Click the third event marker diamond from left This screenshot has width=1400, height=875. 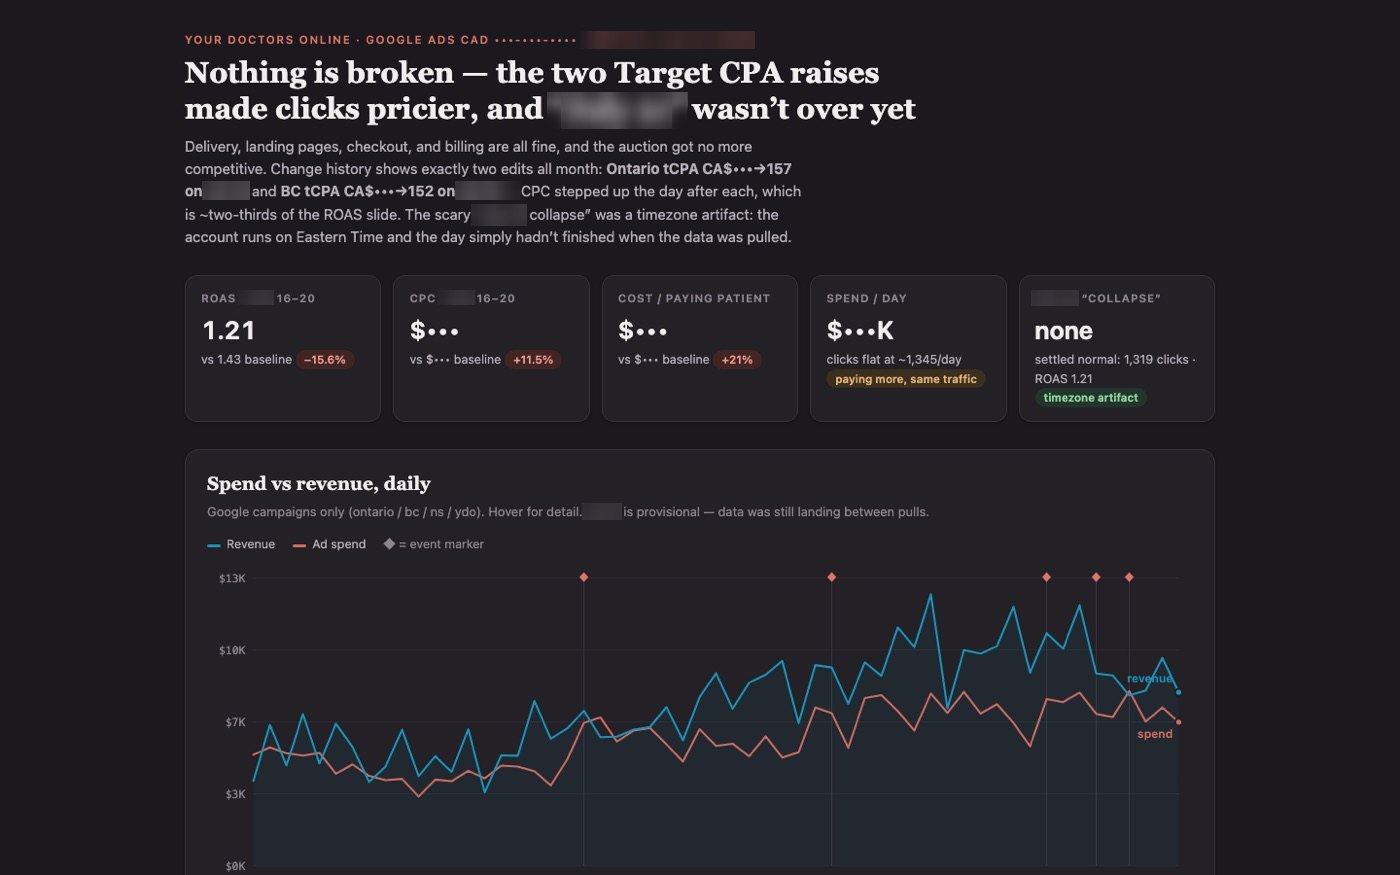coord(1046,577)
